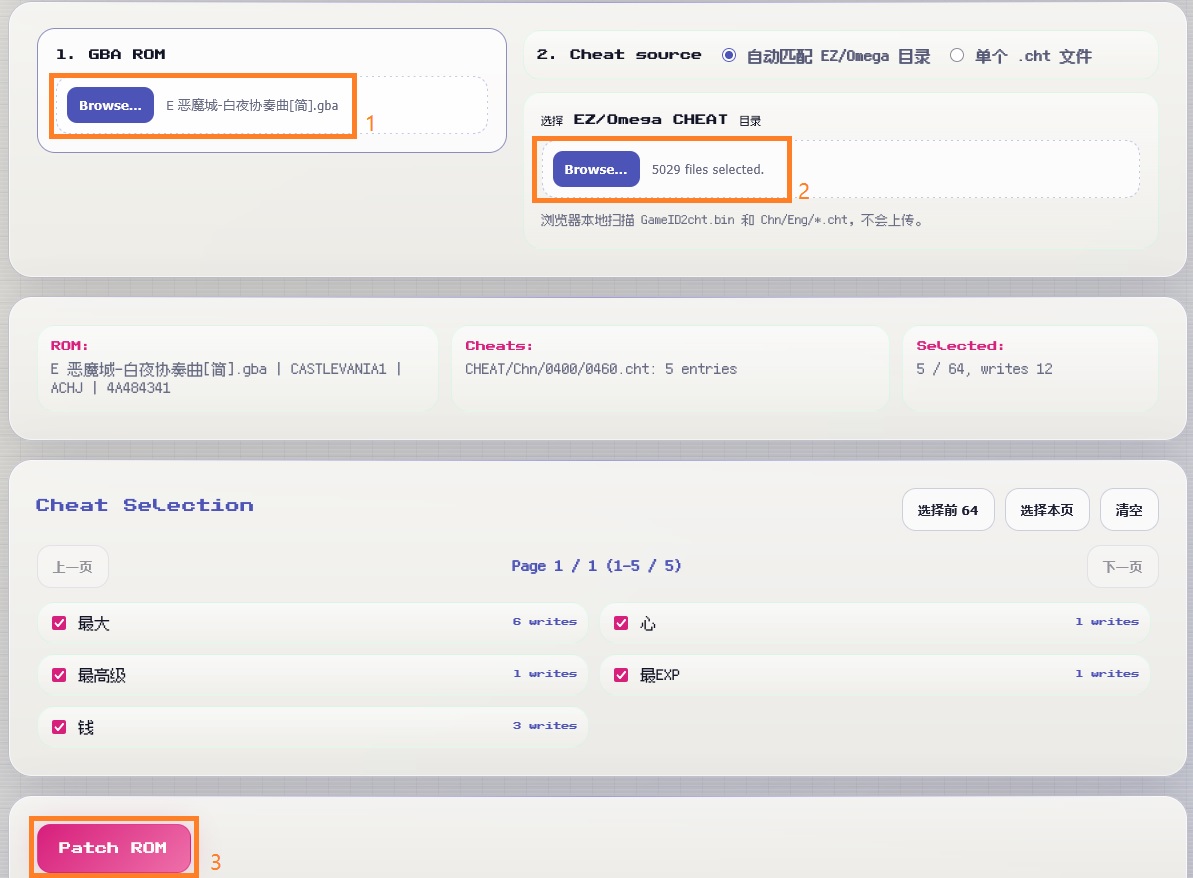1193x878 pixels.
Task: Uncheck the 最大 cheat checkbox
Action: click(x=59, y=623)
